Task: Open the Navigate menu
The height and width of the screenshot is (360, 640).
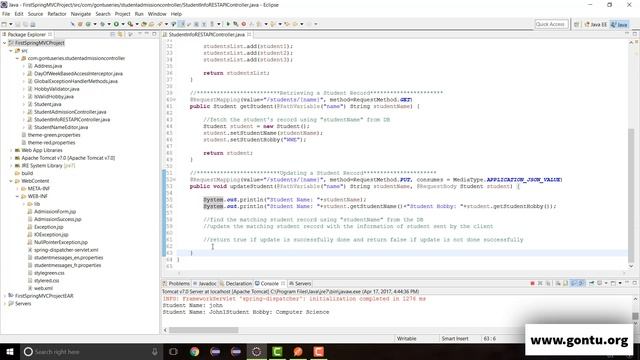Action: (81, 14)
